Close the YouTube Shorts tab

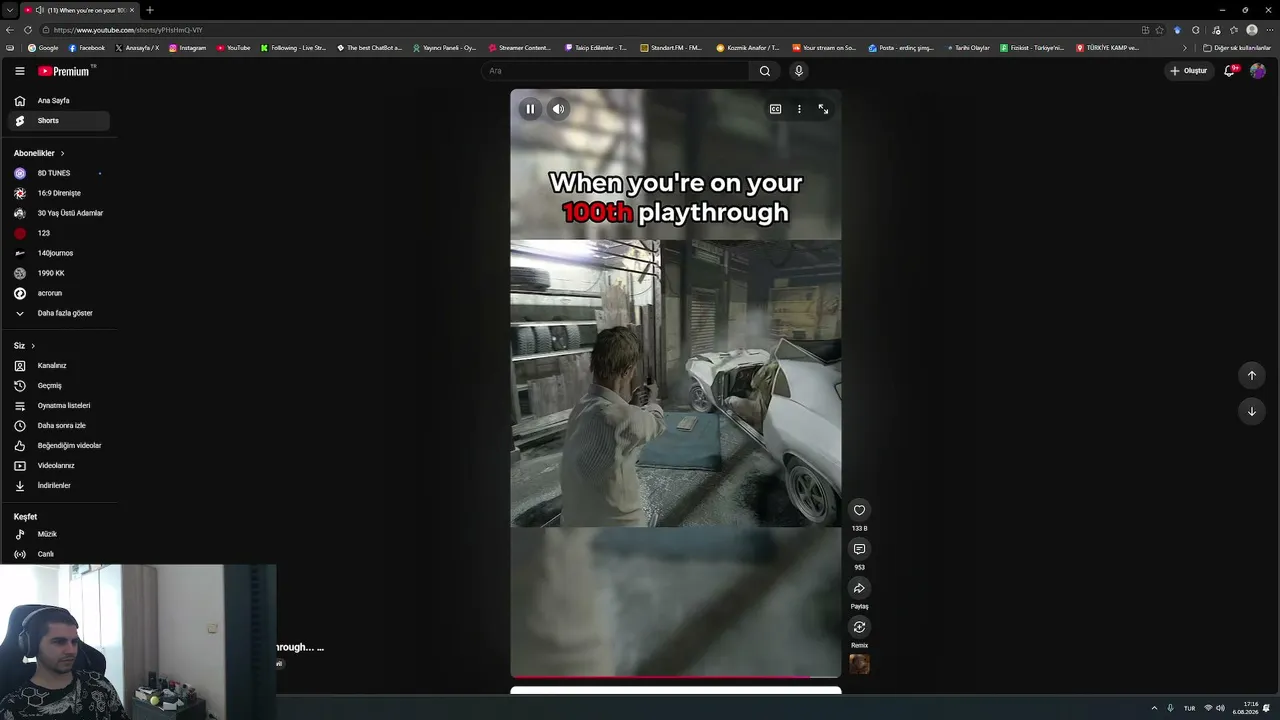coord(131,10)
